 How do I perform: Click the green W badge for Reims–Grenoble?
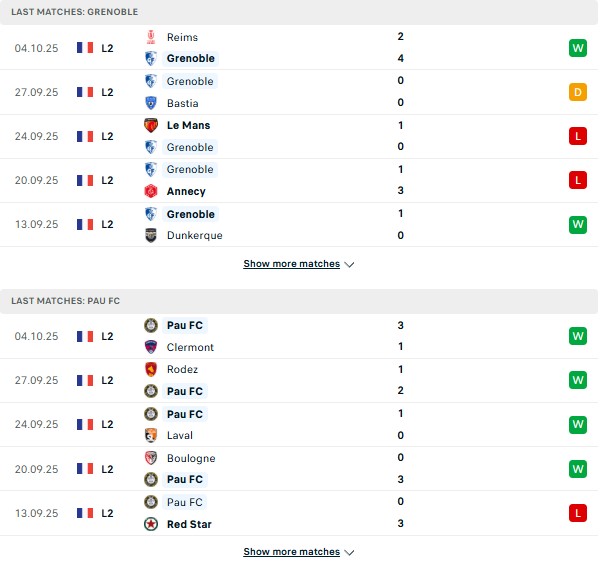click(x=577, y=47)
